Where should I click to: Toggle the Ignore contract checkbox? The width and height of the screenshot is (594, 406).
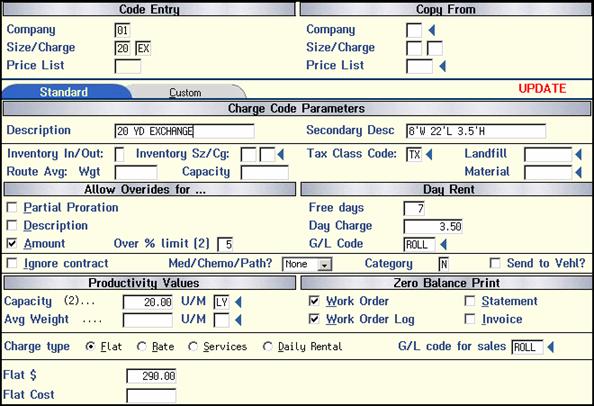12,263
